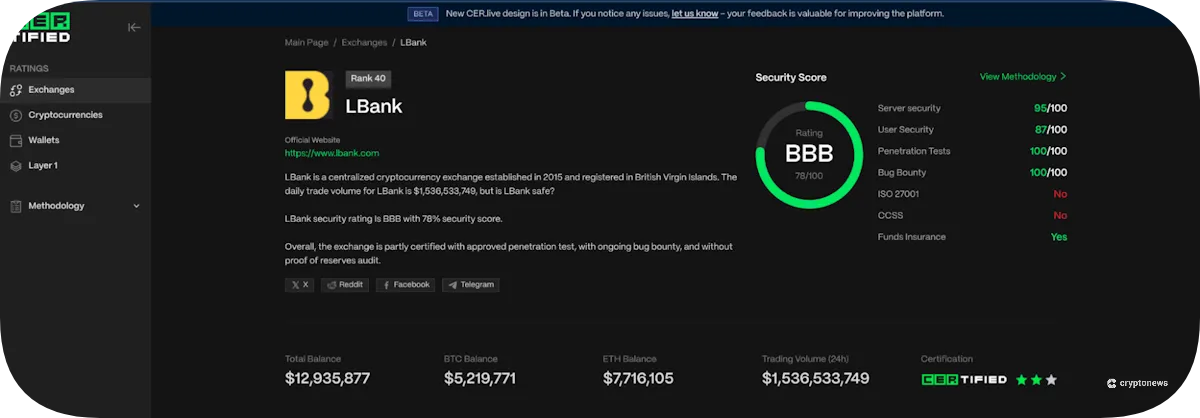Open LBank's Reddit page button
The height and width of the screenshot is (418, 1200).
click(345, 285)
